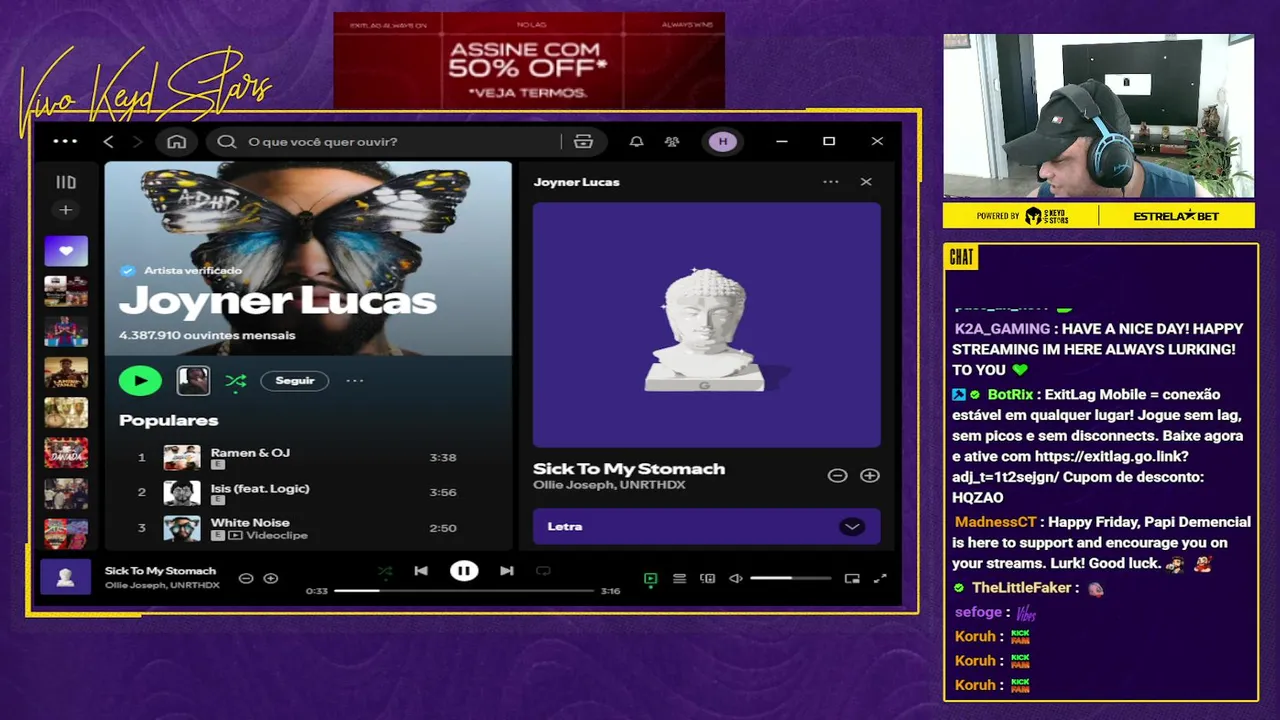
Task: Click the sefoge username in chat
Action: pos(978,612)
